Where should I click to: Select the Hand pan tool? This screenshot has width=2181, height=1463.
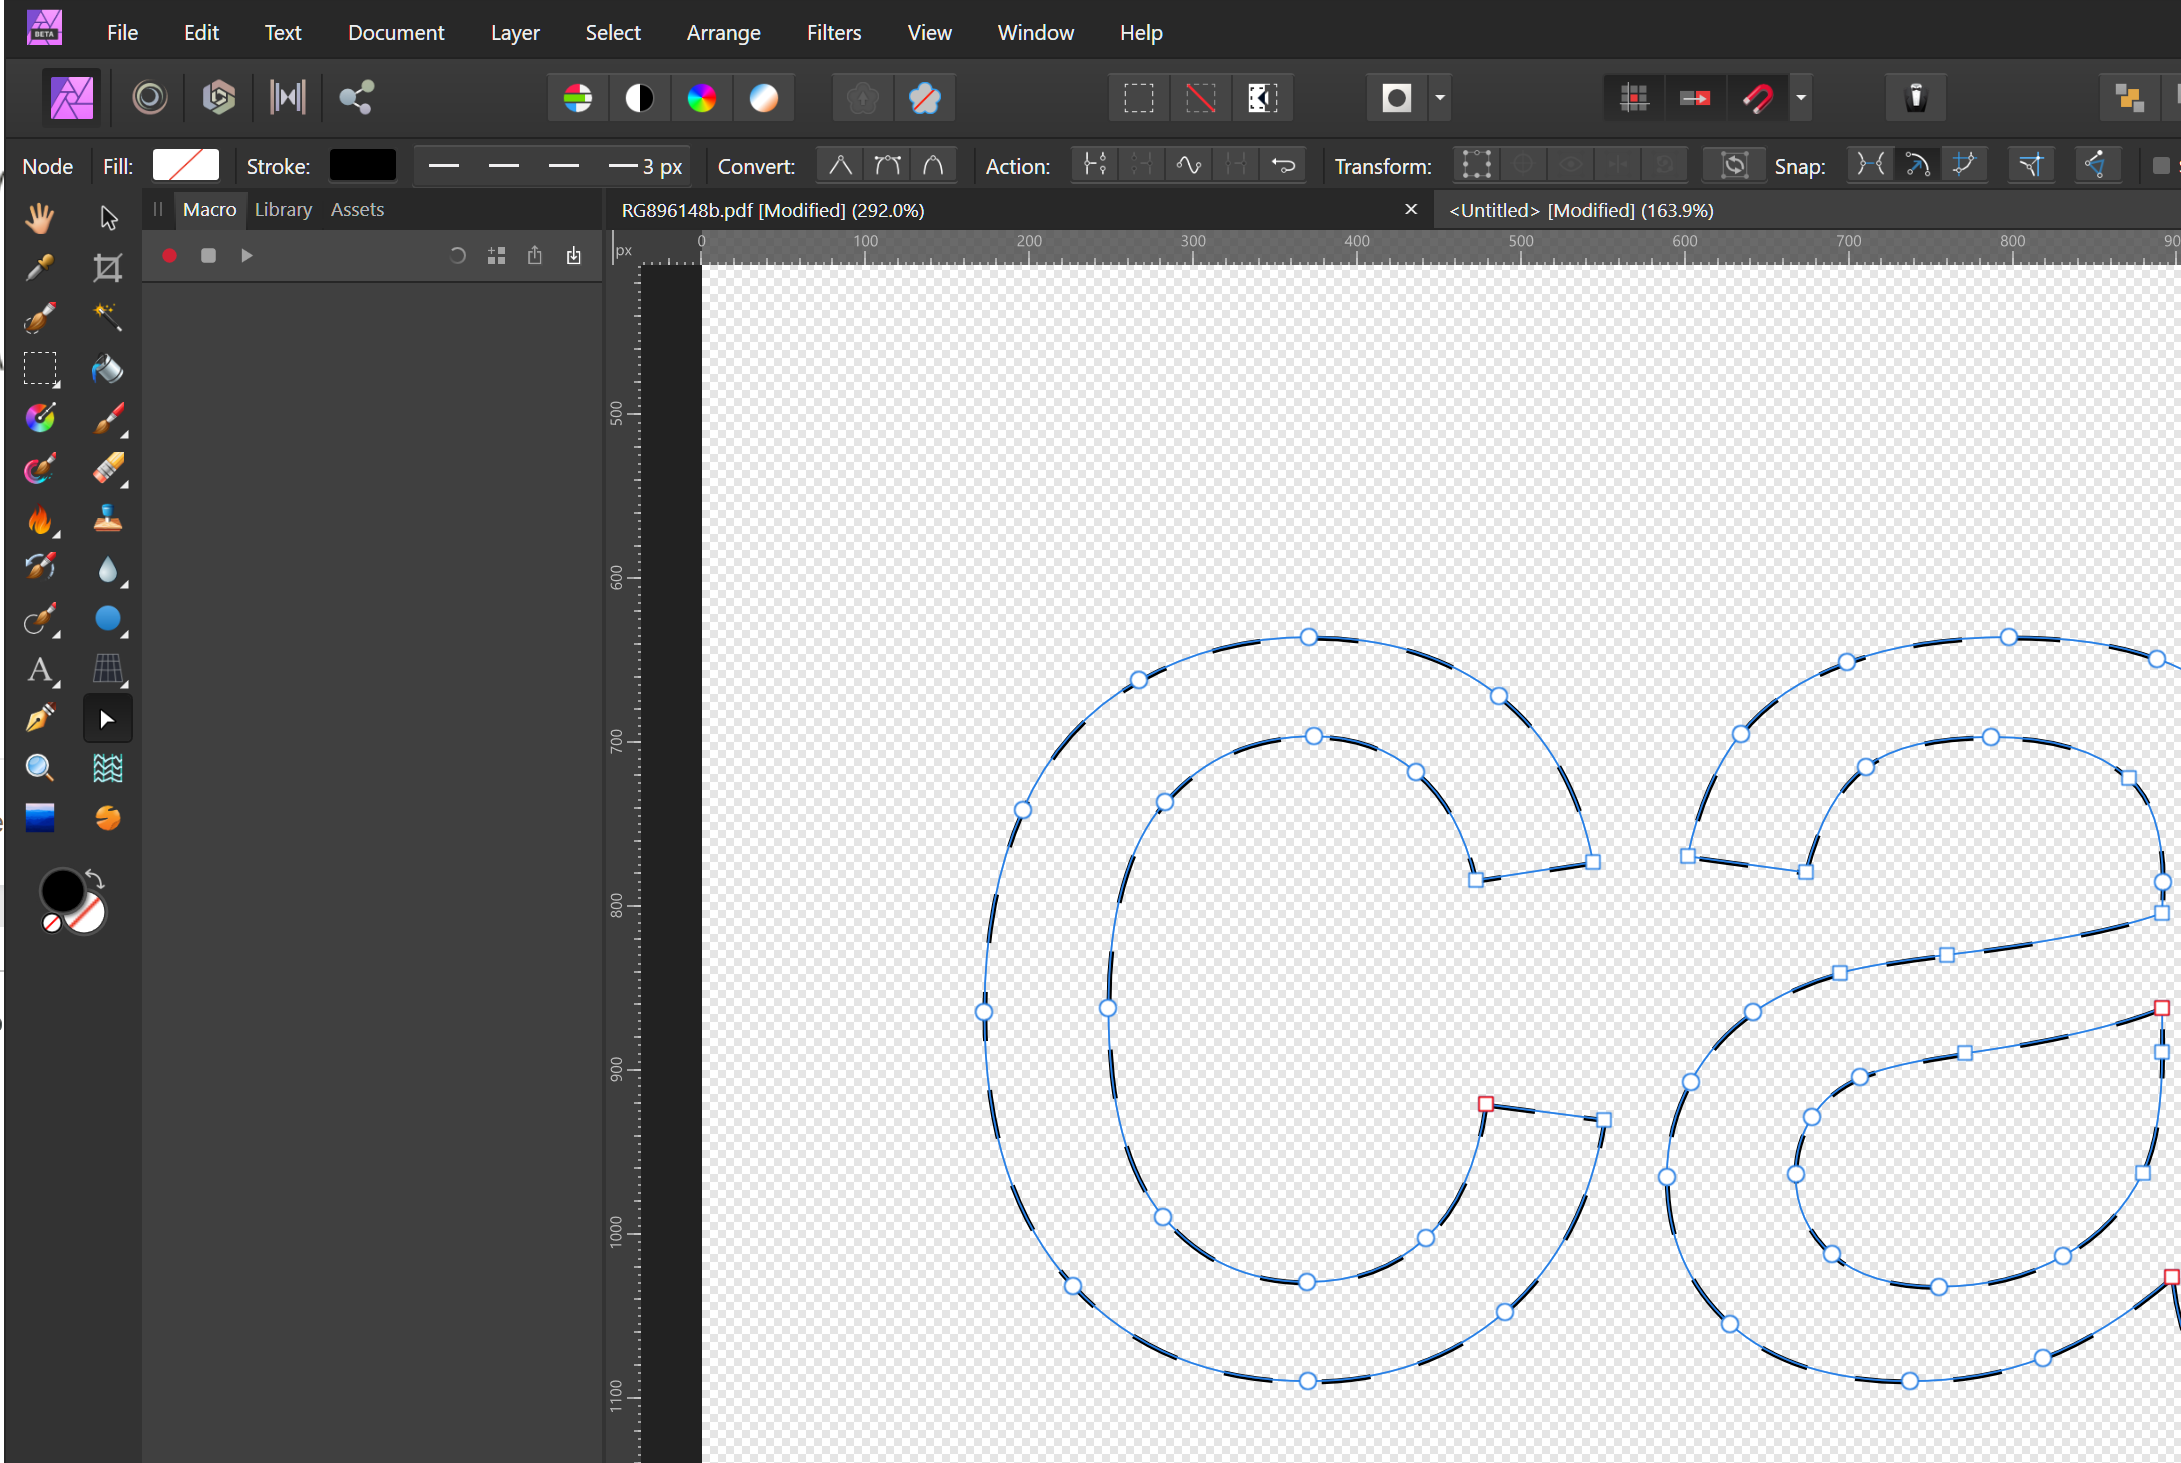click(40, 218)
